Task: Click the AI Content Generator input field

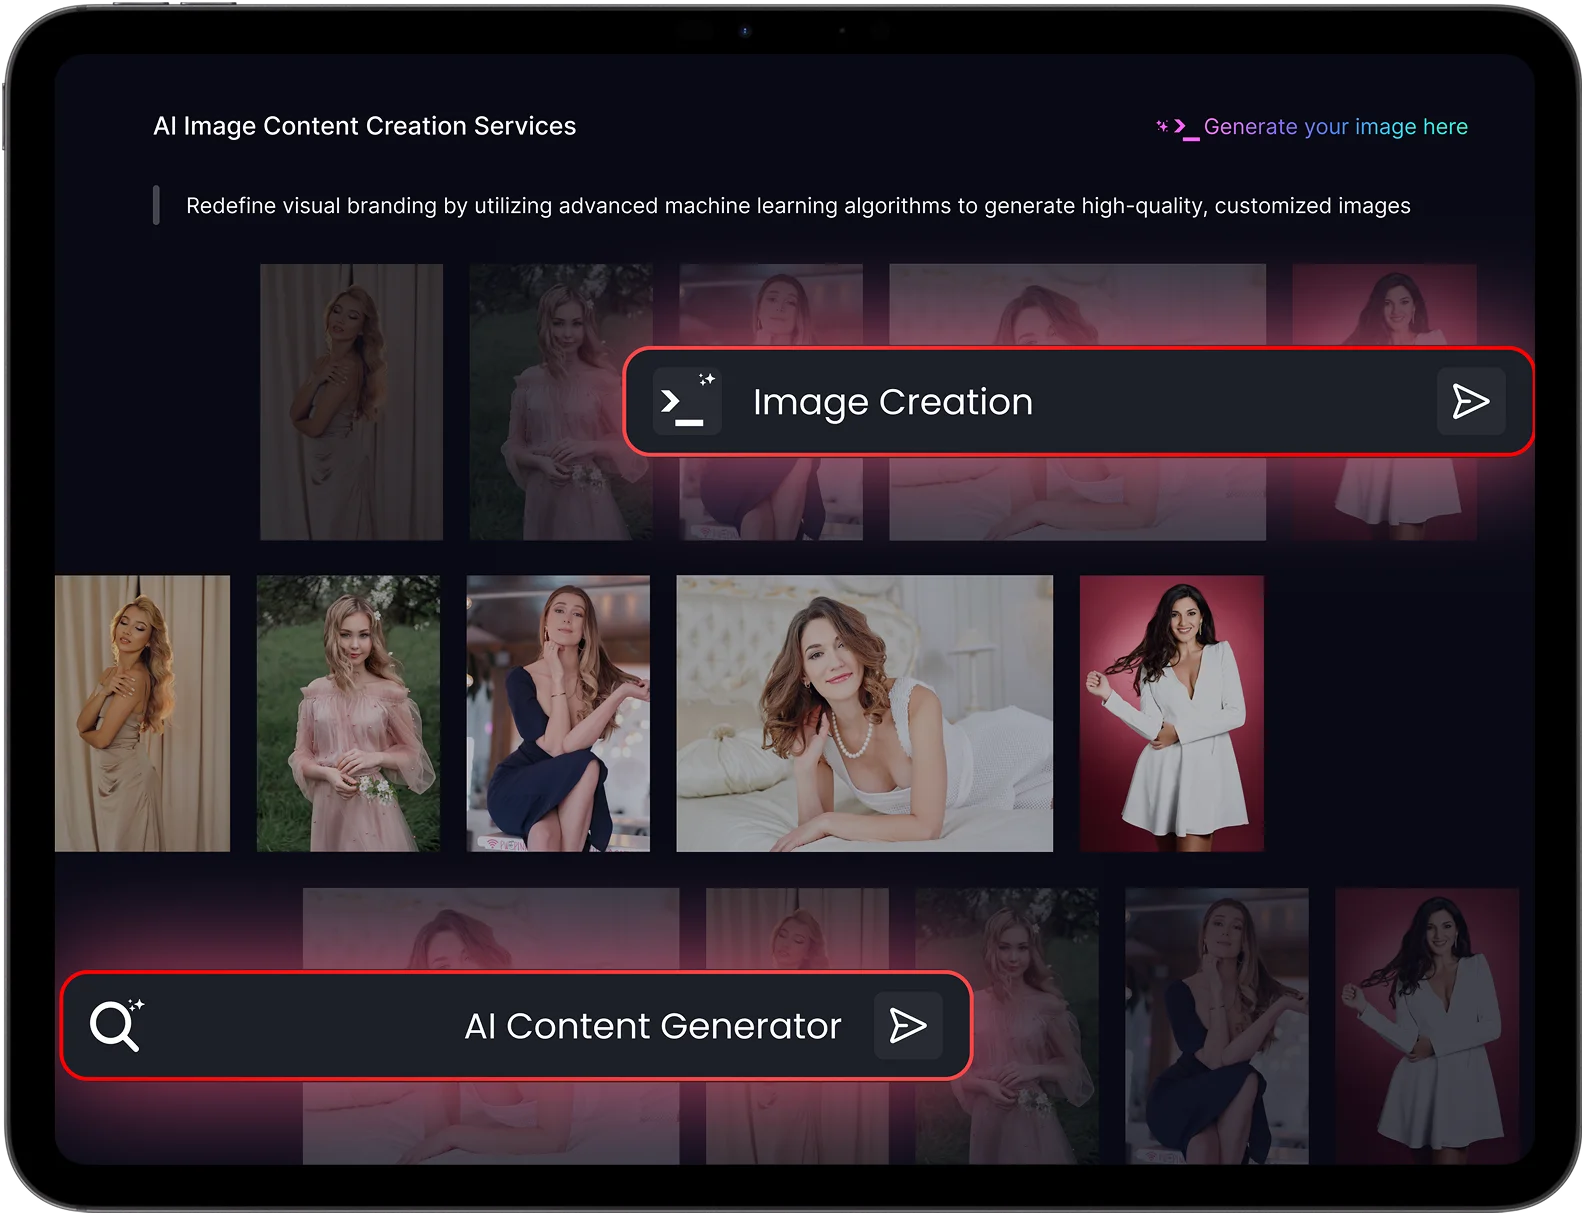Action: point(516,1025)
